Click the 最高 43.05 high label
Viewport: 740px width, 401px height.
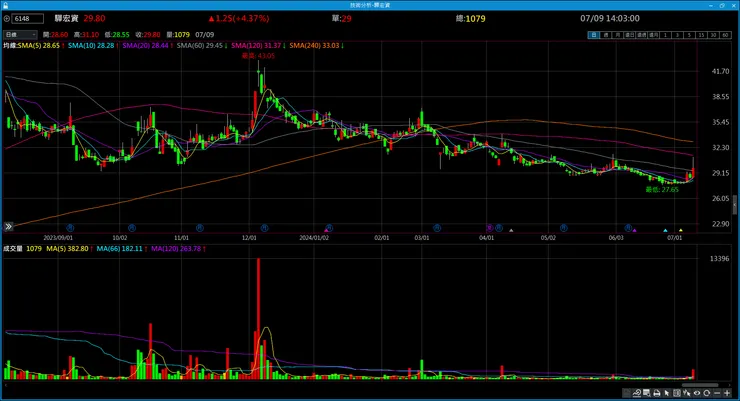click(x=258, y=56)
